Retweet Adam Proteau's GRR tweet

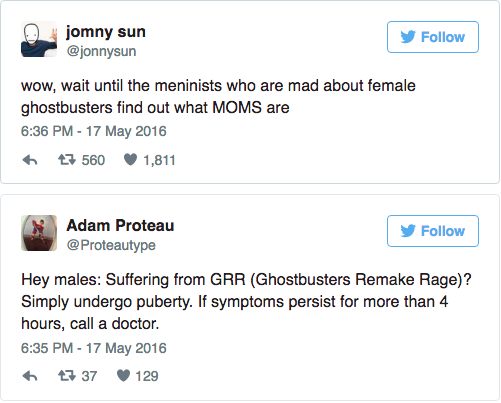click(x=67, y=376)
